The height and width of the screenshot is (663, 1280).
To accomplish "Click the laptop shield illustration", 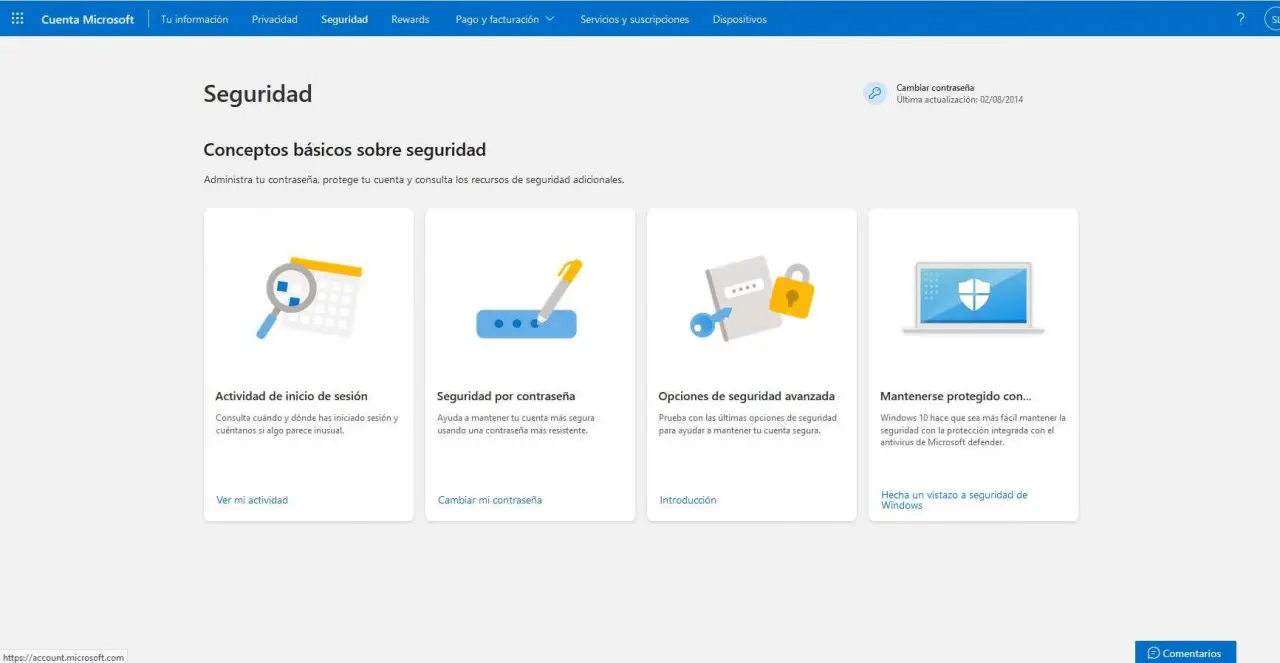I will tap(972, 297).
